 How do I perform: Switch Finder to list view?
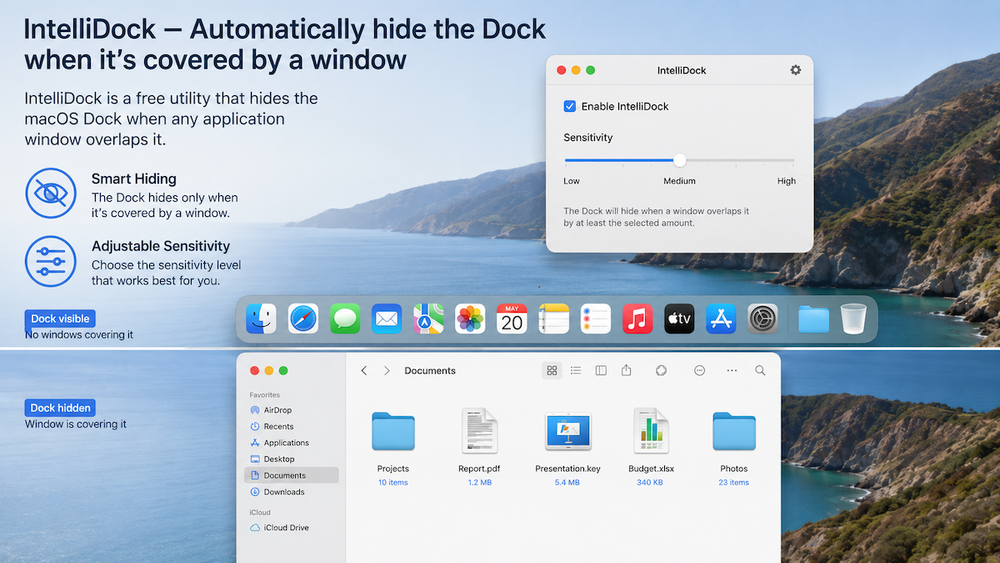click(576, 370)
